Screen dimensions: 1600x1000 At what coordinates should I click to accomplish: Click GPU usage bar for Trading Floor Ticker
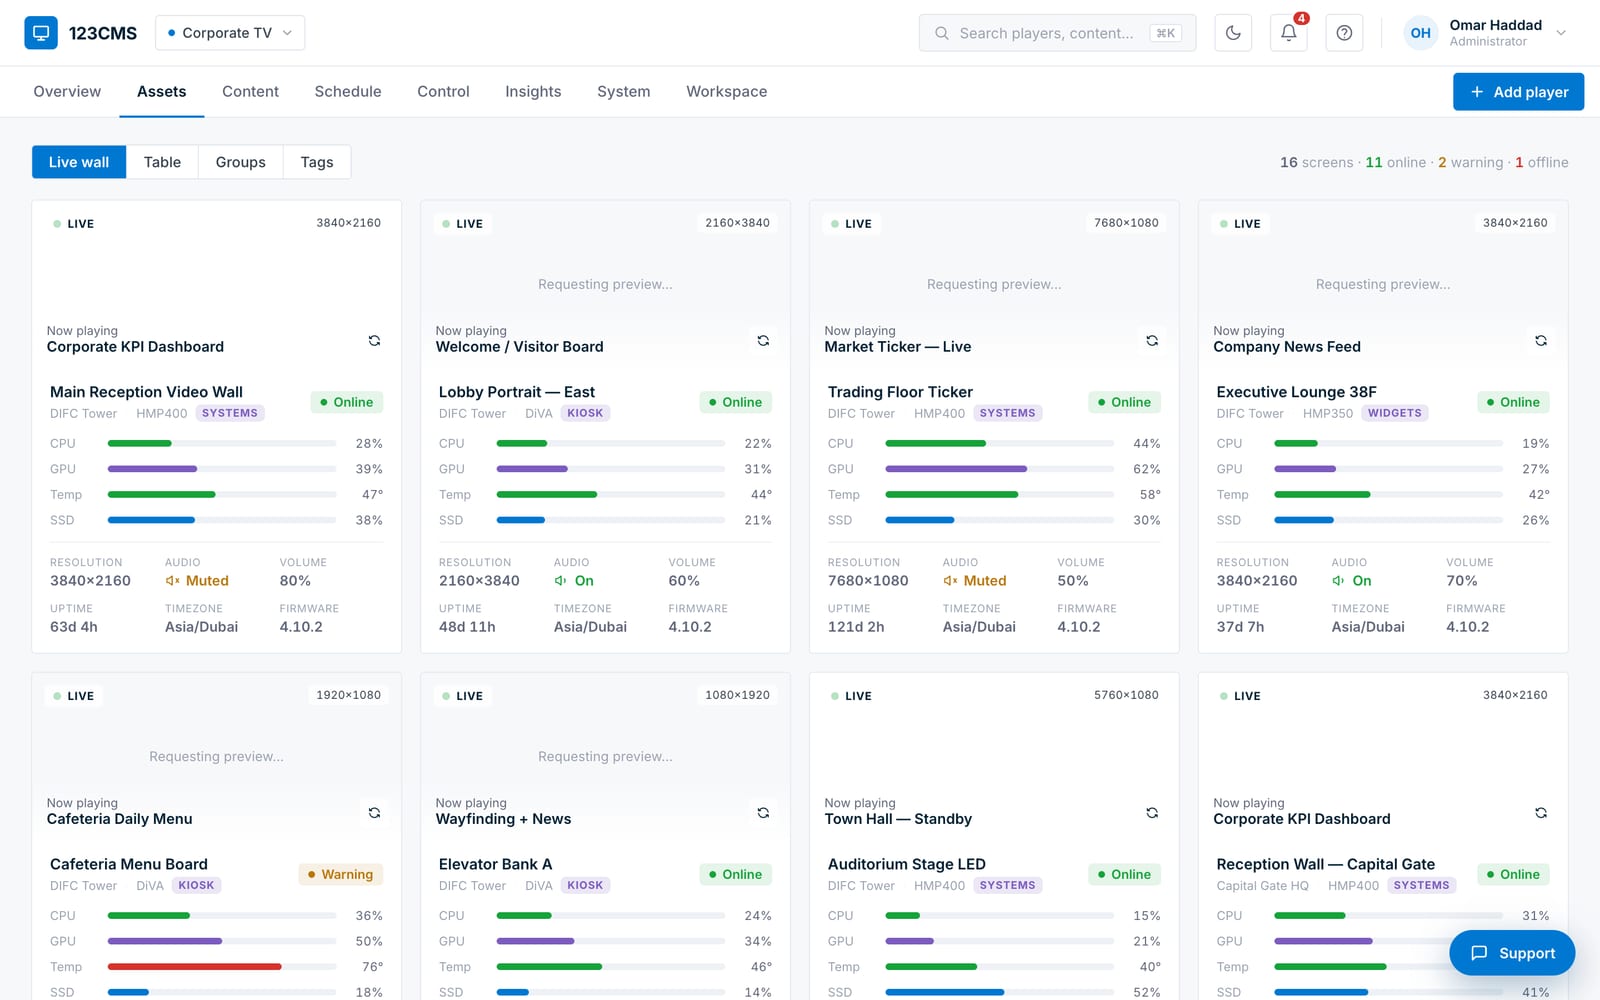click(x=1000, y=469)
